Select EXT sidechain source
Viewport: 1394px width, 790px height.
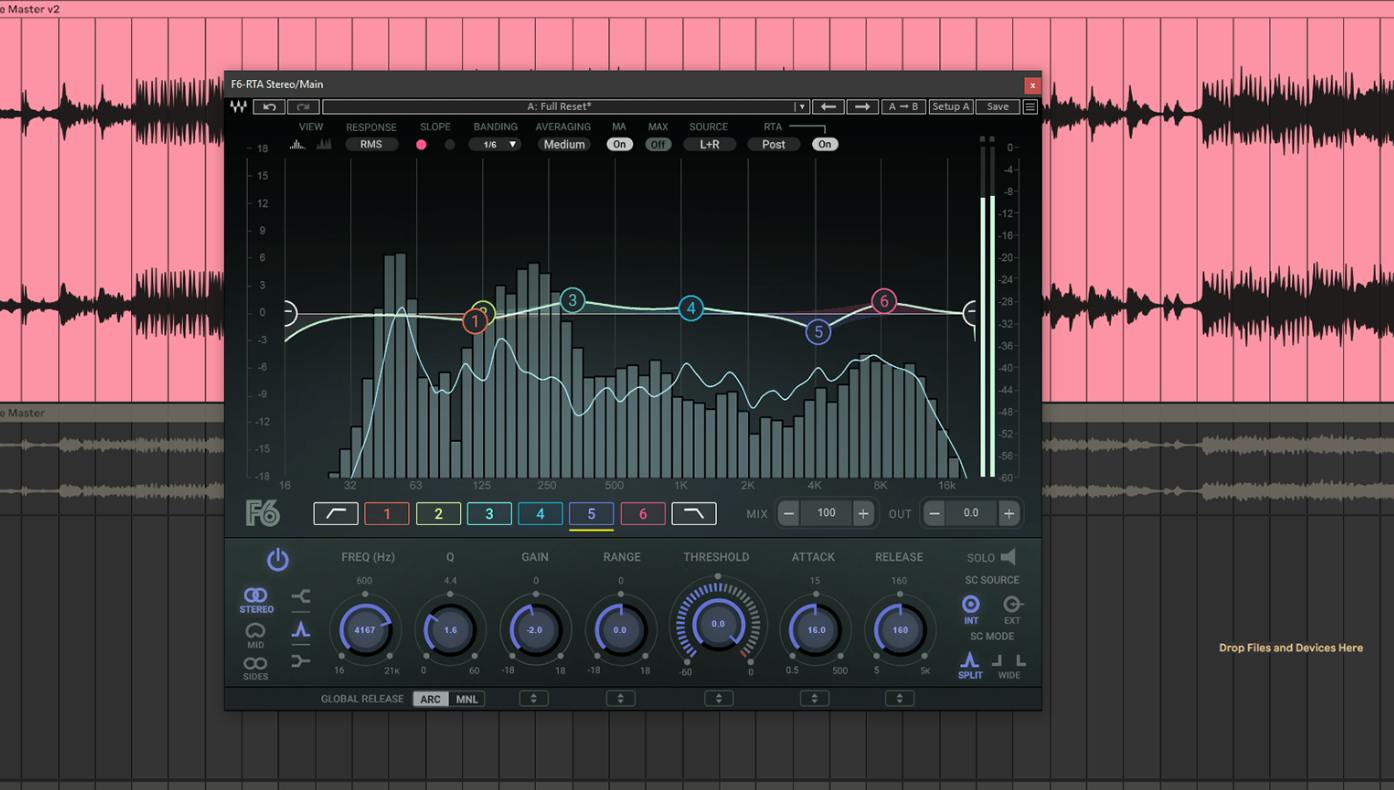click(x=1012, y=609)
